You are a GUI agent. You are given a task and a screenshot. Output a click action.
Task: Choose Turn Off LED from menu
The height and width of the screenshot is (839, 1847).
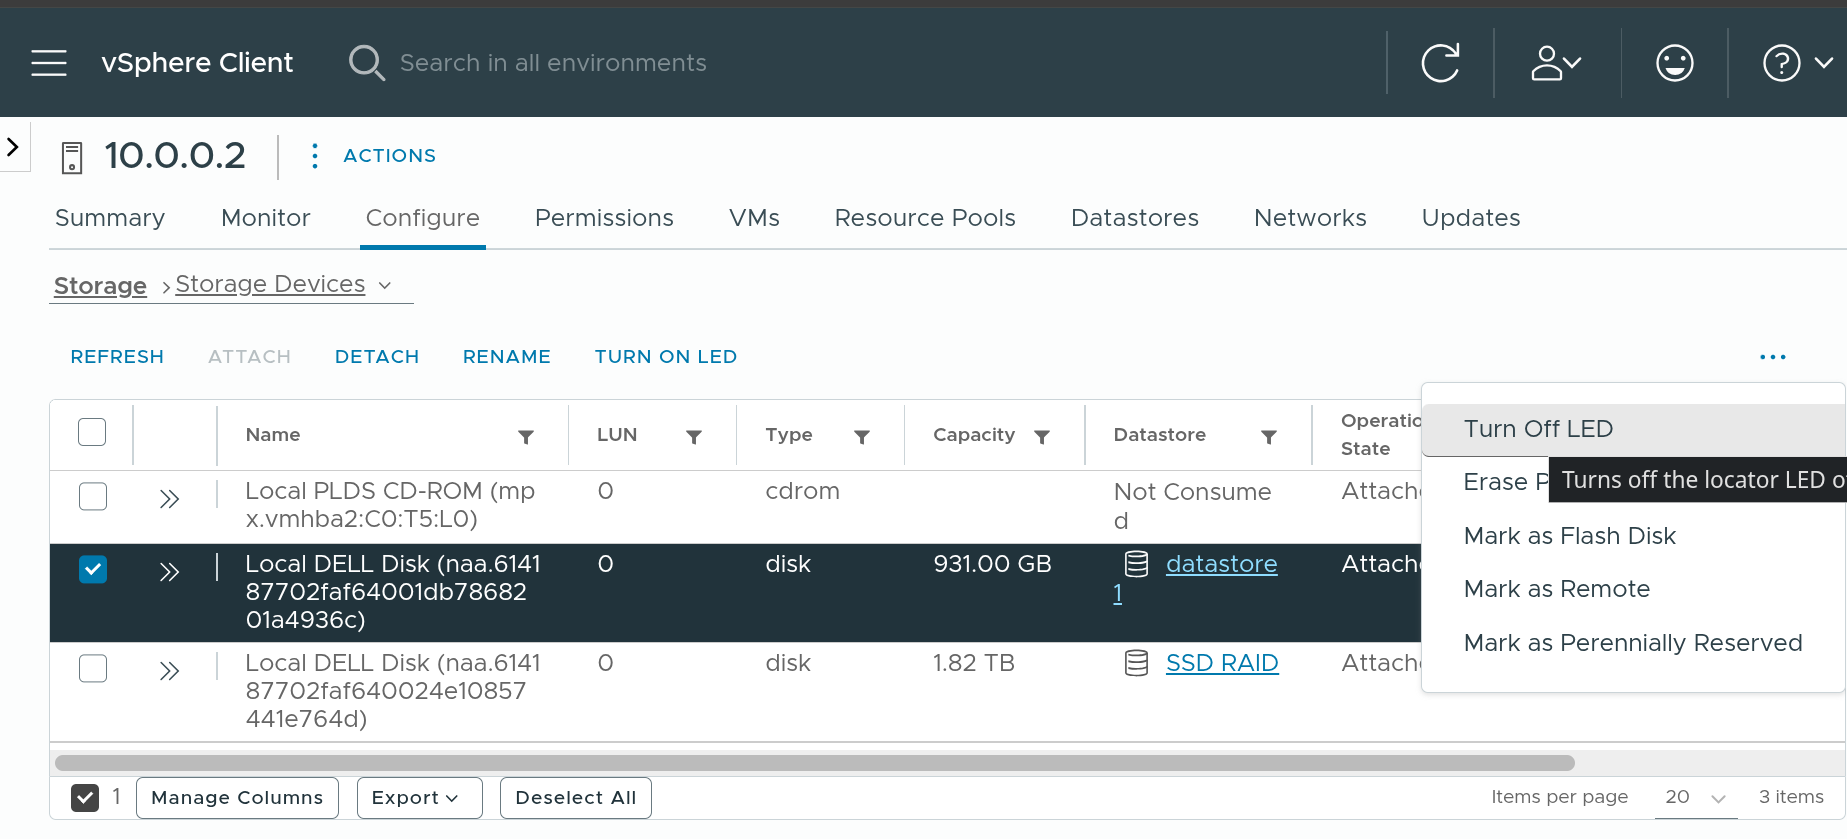1634,429
